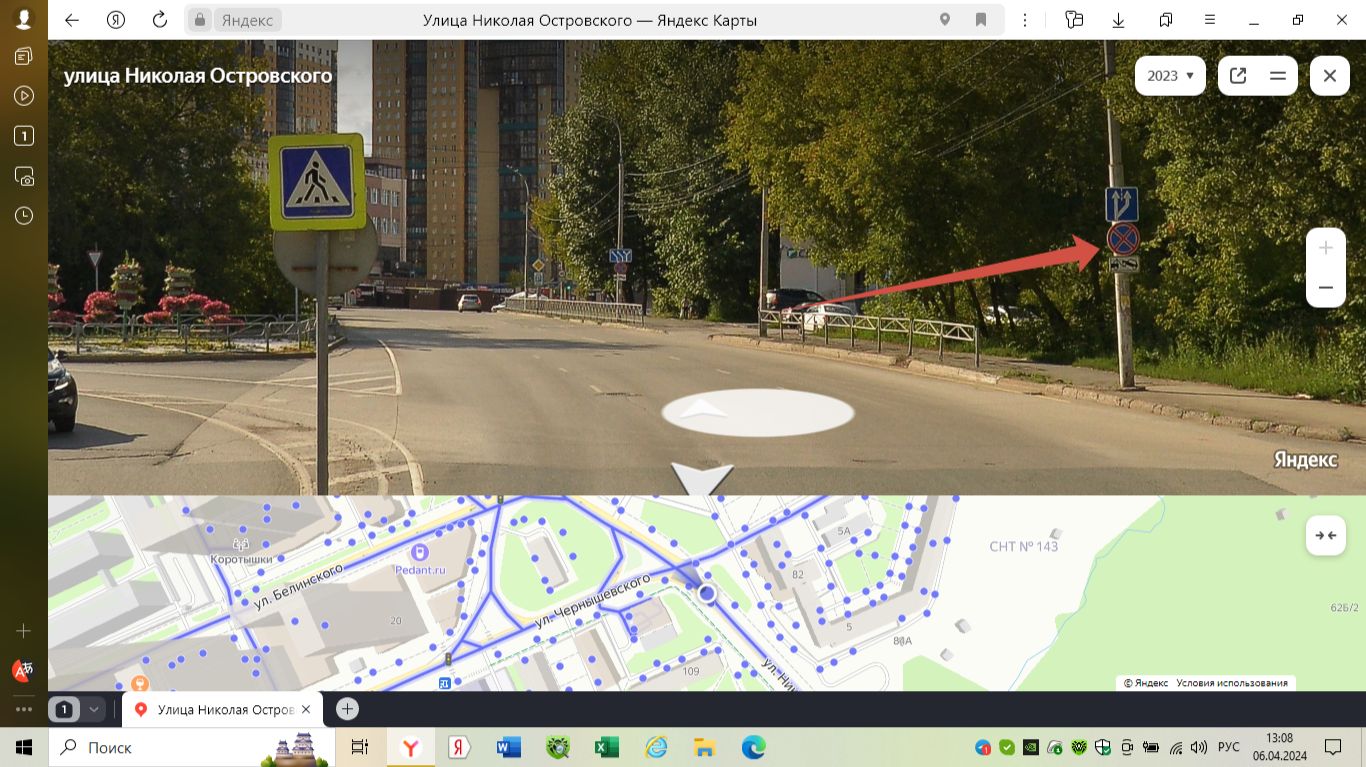The height and width of the screenshot is (767, 1366).
Task: Open the Условия использования link
Action: [1232, 683]
